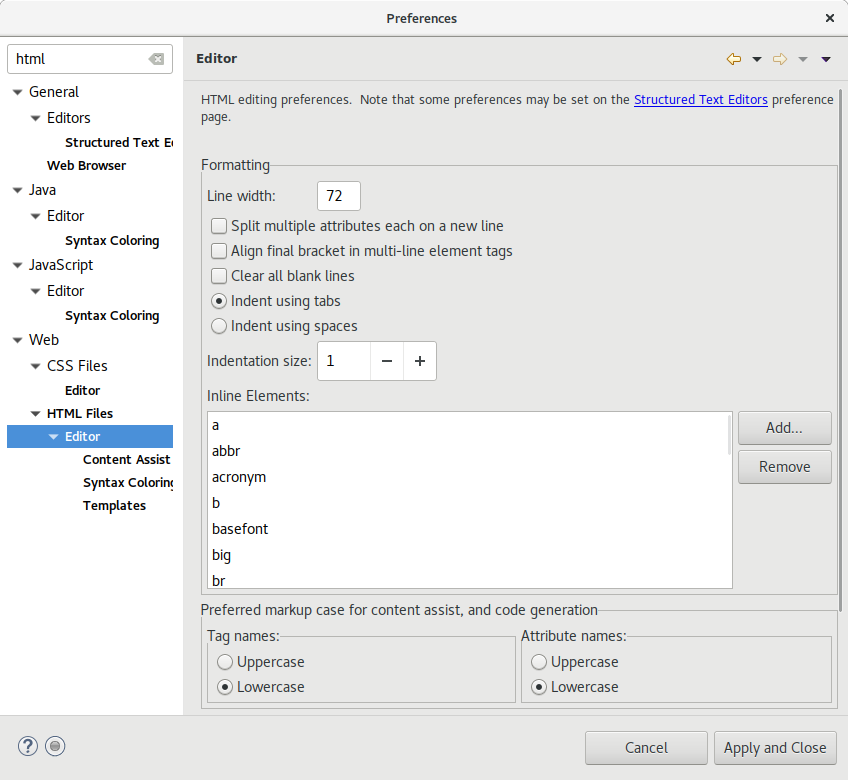Collapse the Java tree node

coord(18,190)
